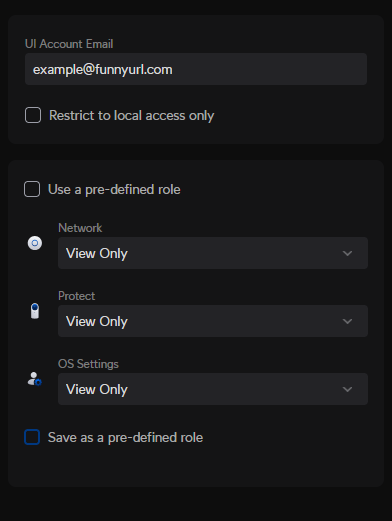Check the Use a pre-defined role box

pyautogui.click(x=32, y=189)
